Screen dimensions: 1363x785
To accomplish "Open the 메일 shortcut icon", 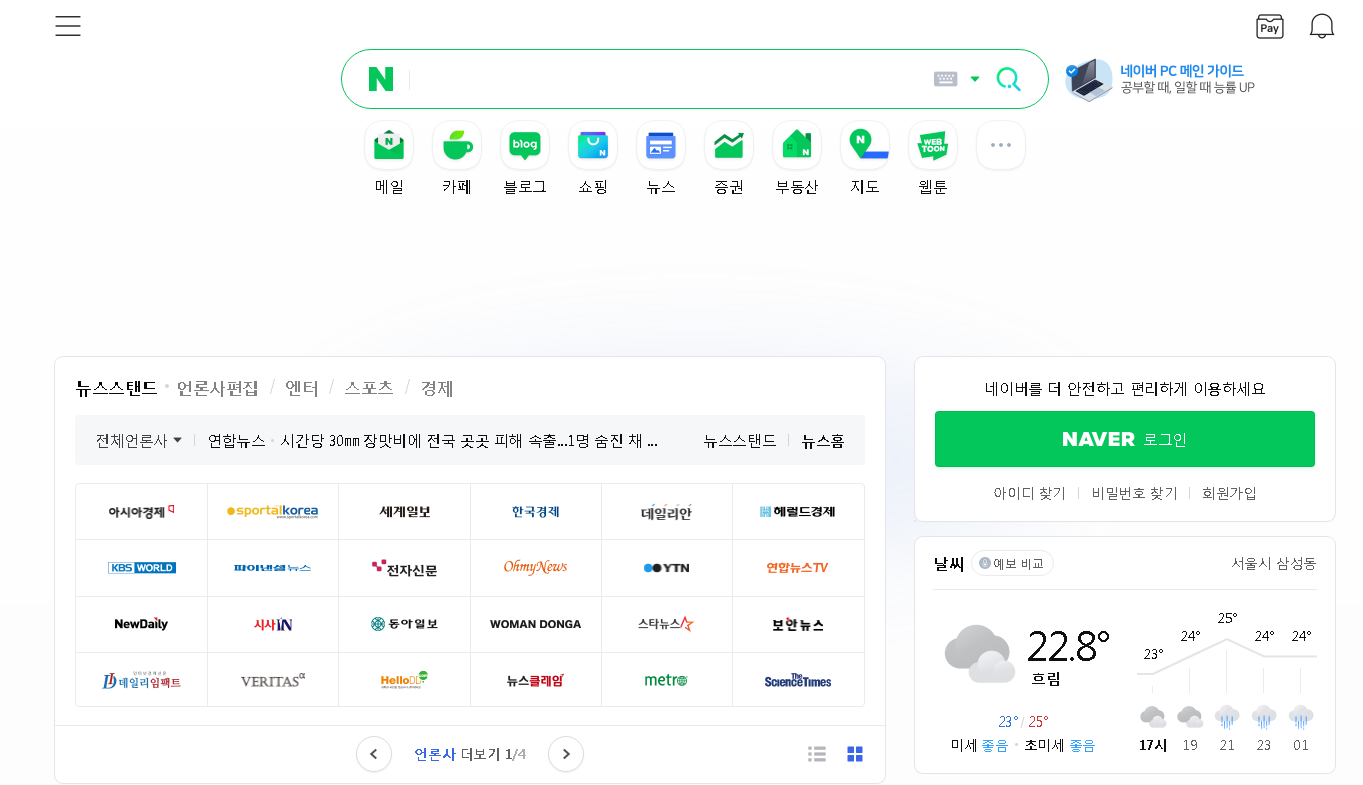I will [x=389, y=146].
